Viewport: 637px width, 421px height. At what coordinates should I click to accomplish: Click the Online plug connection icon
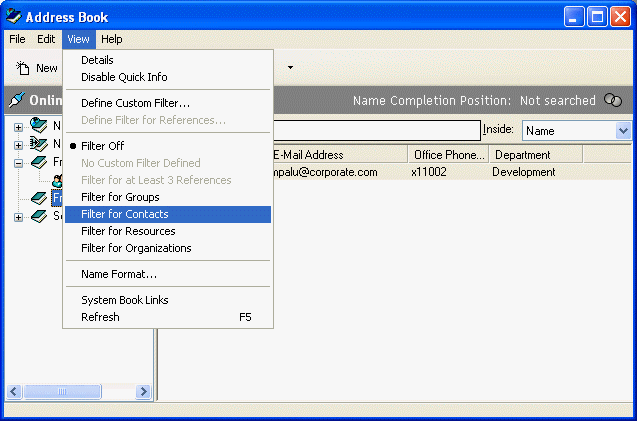(x=16, y=100)
